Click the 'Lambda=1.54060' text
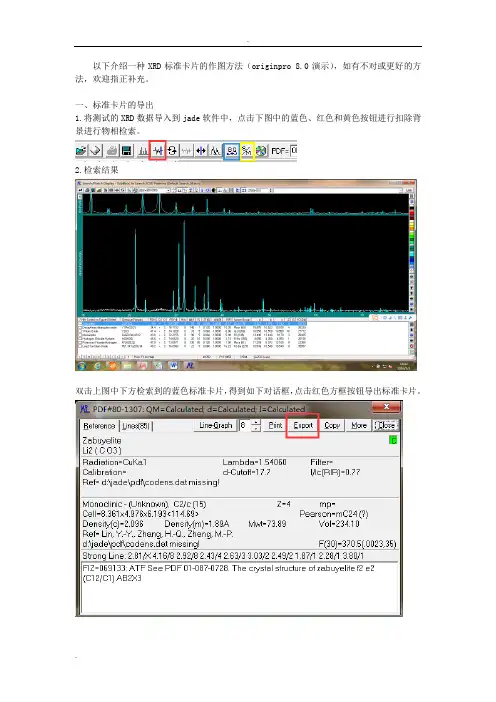The height and width of the screenshot is (702, 496). click(x=254, y=462)
